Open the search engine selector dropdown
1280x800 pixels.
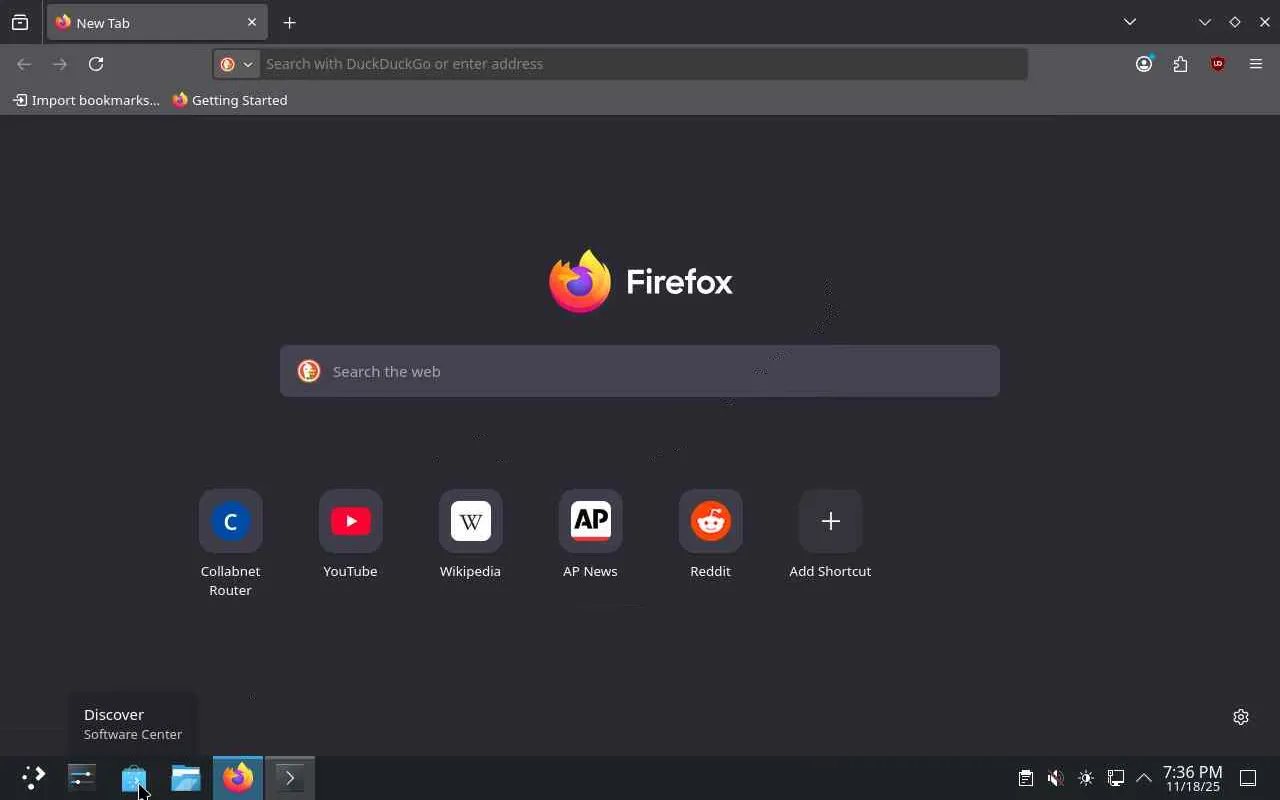pos(237,64)
